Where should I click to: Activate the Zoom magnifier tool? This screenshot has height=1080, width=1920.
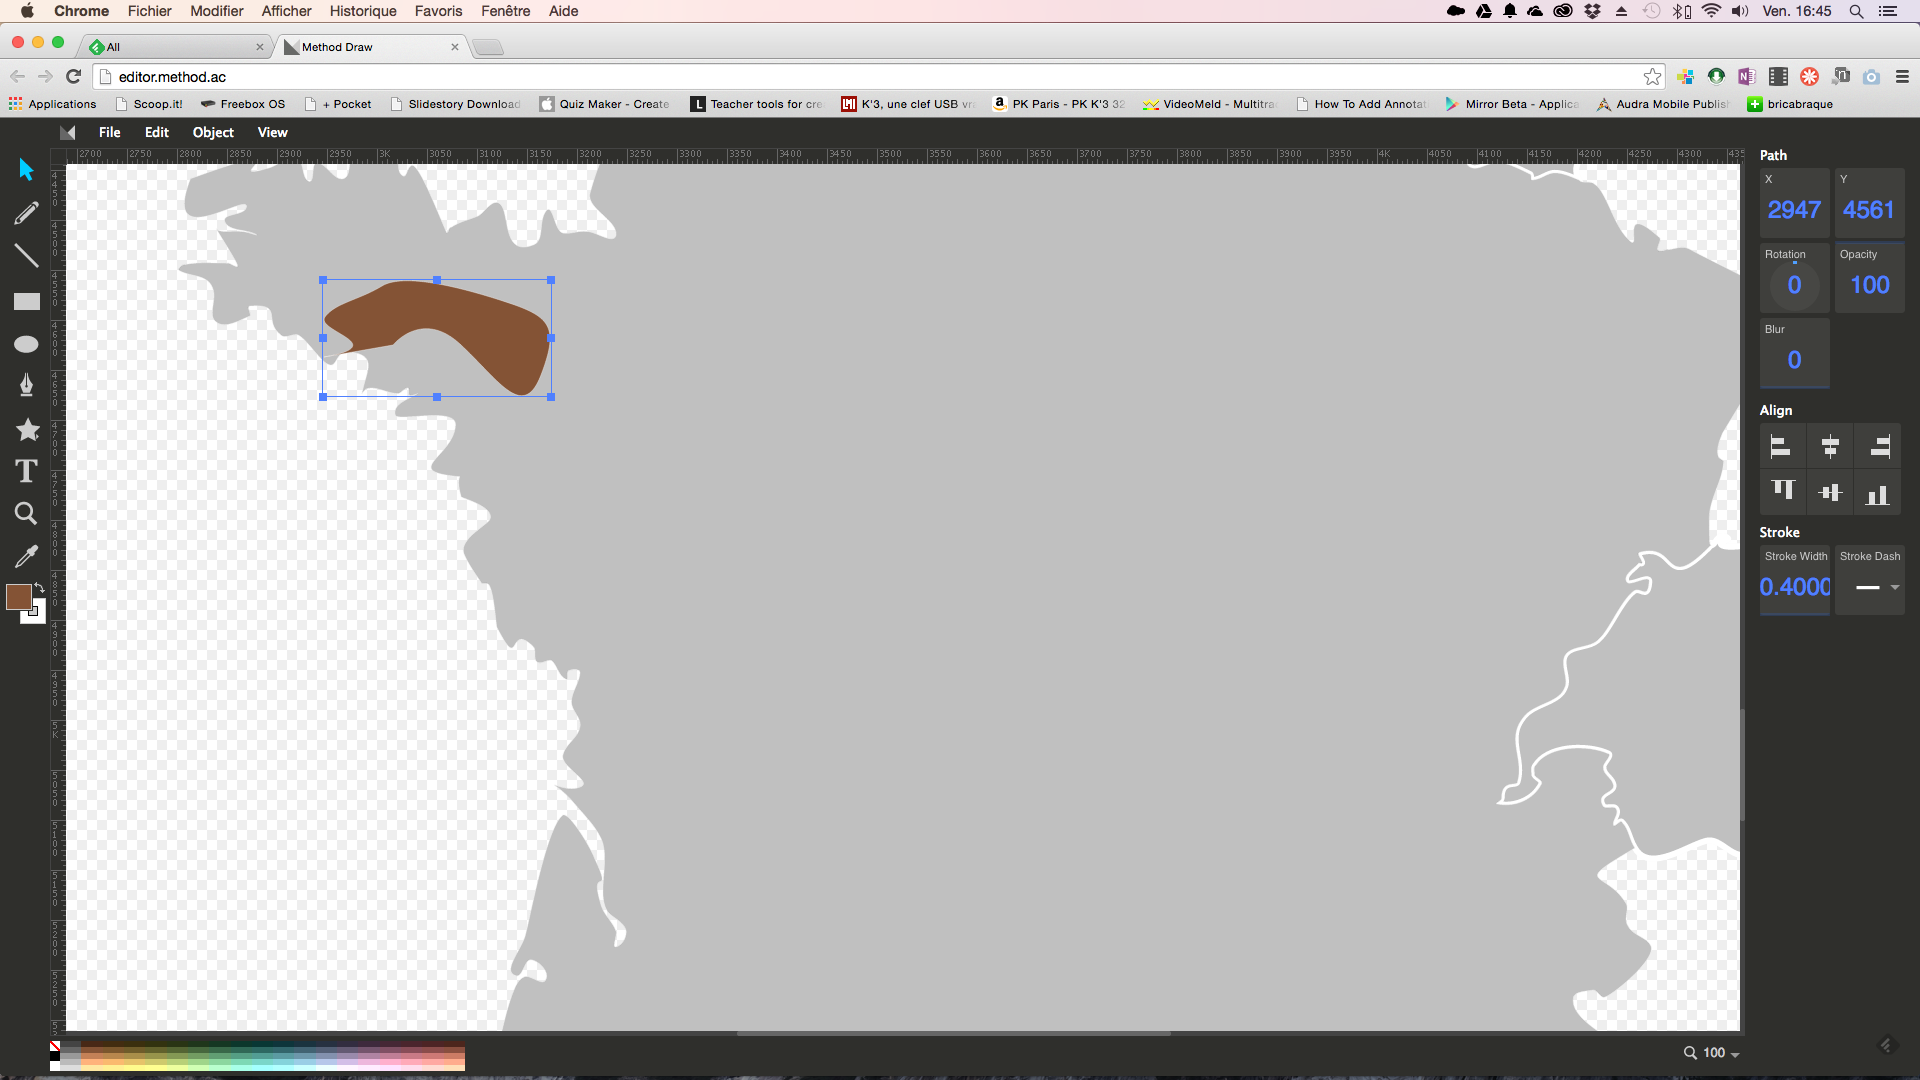tap(26, 514)
